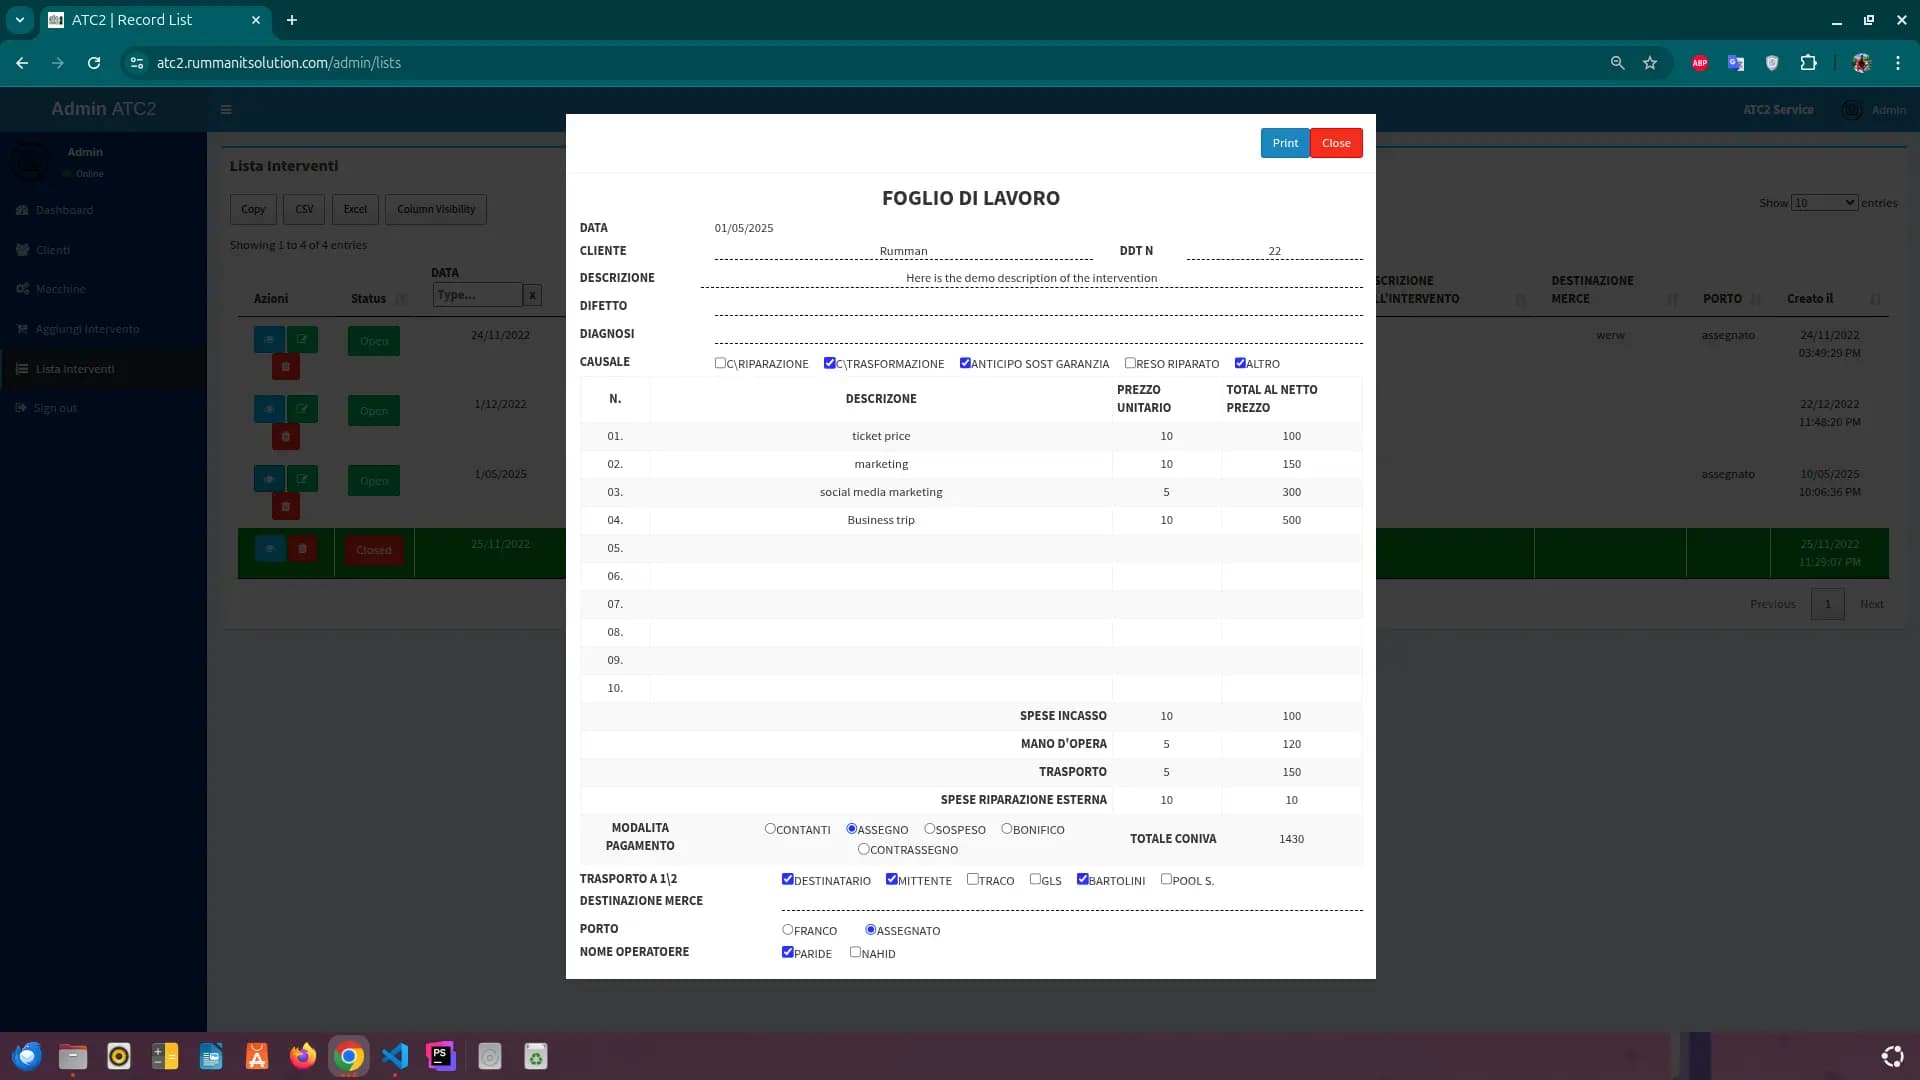Select CONTRASSEGNO payment option
Image resolution: width=1920 pixels, height=1080 pixels.
(x=863, y=849)
